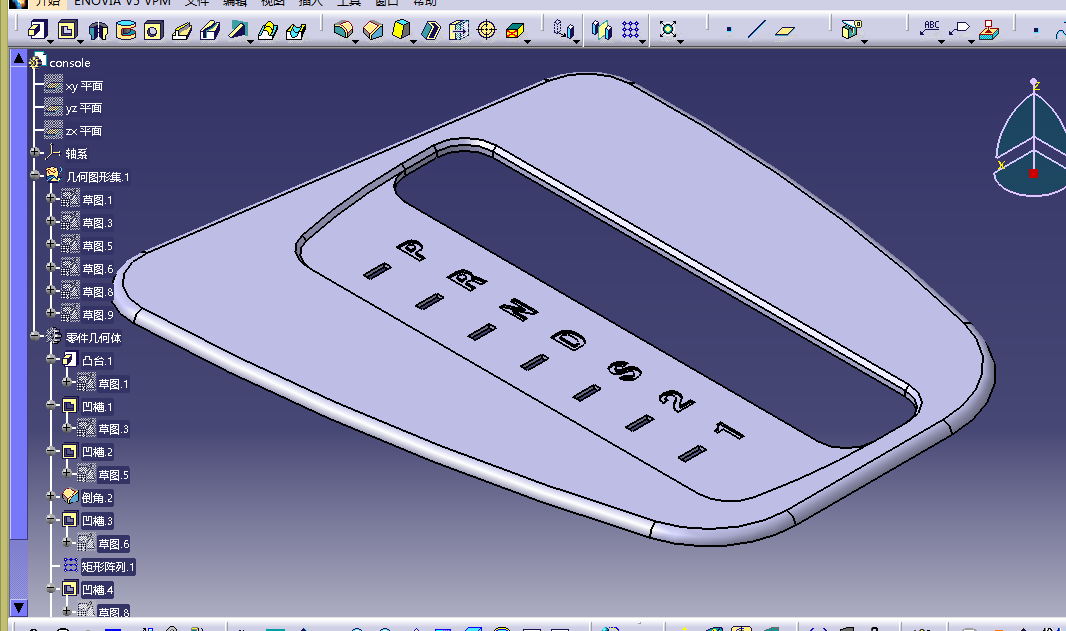Select the Stiffener tool

238,30
